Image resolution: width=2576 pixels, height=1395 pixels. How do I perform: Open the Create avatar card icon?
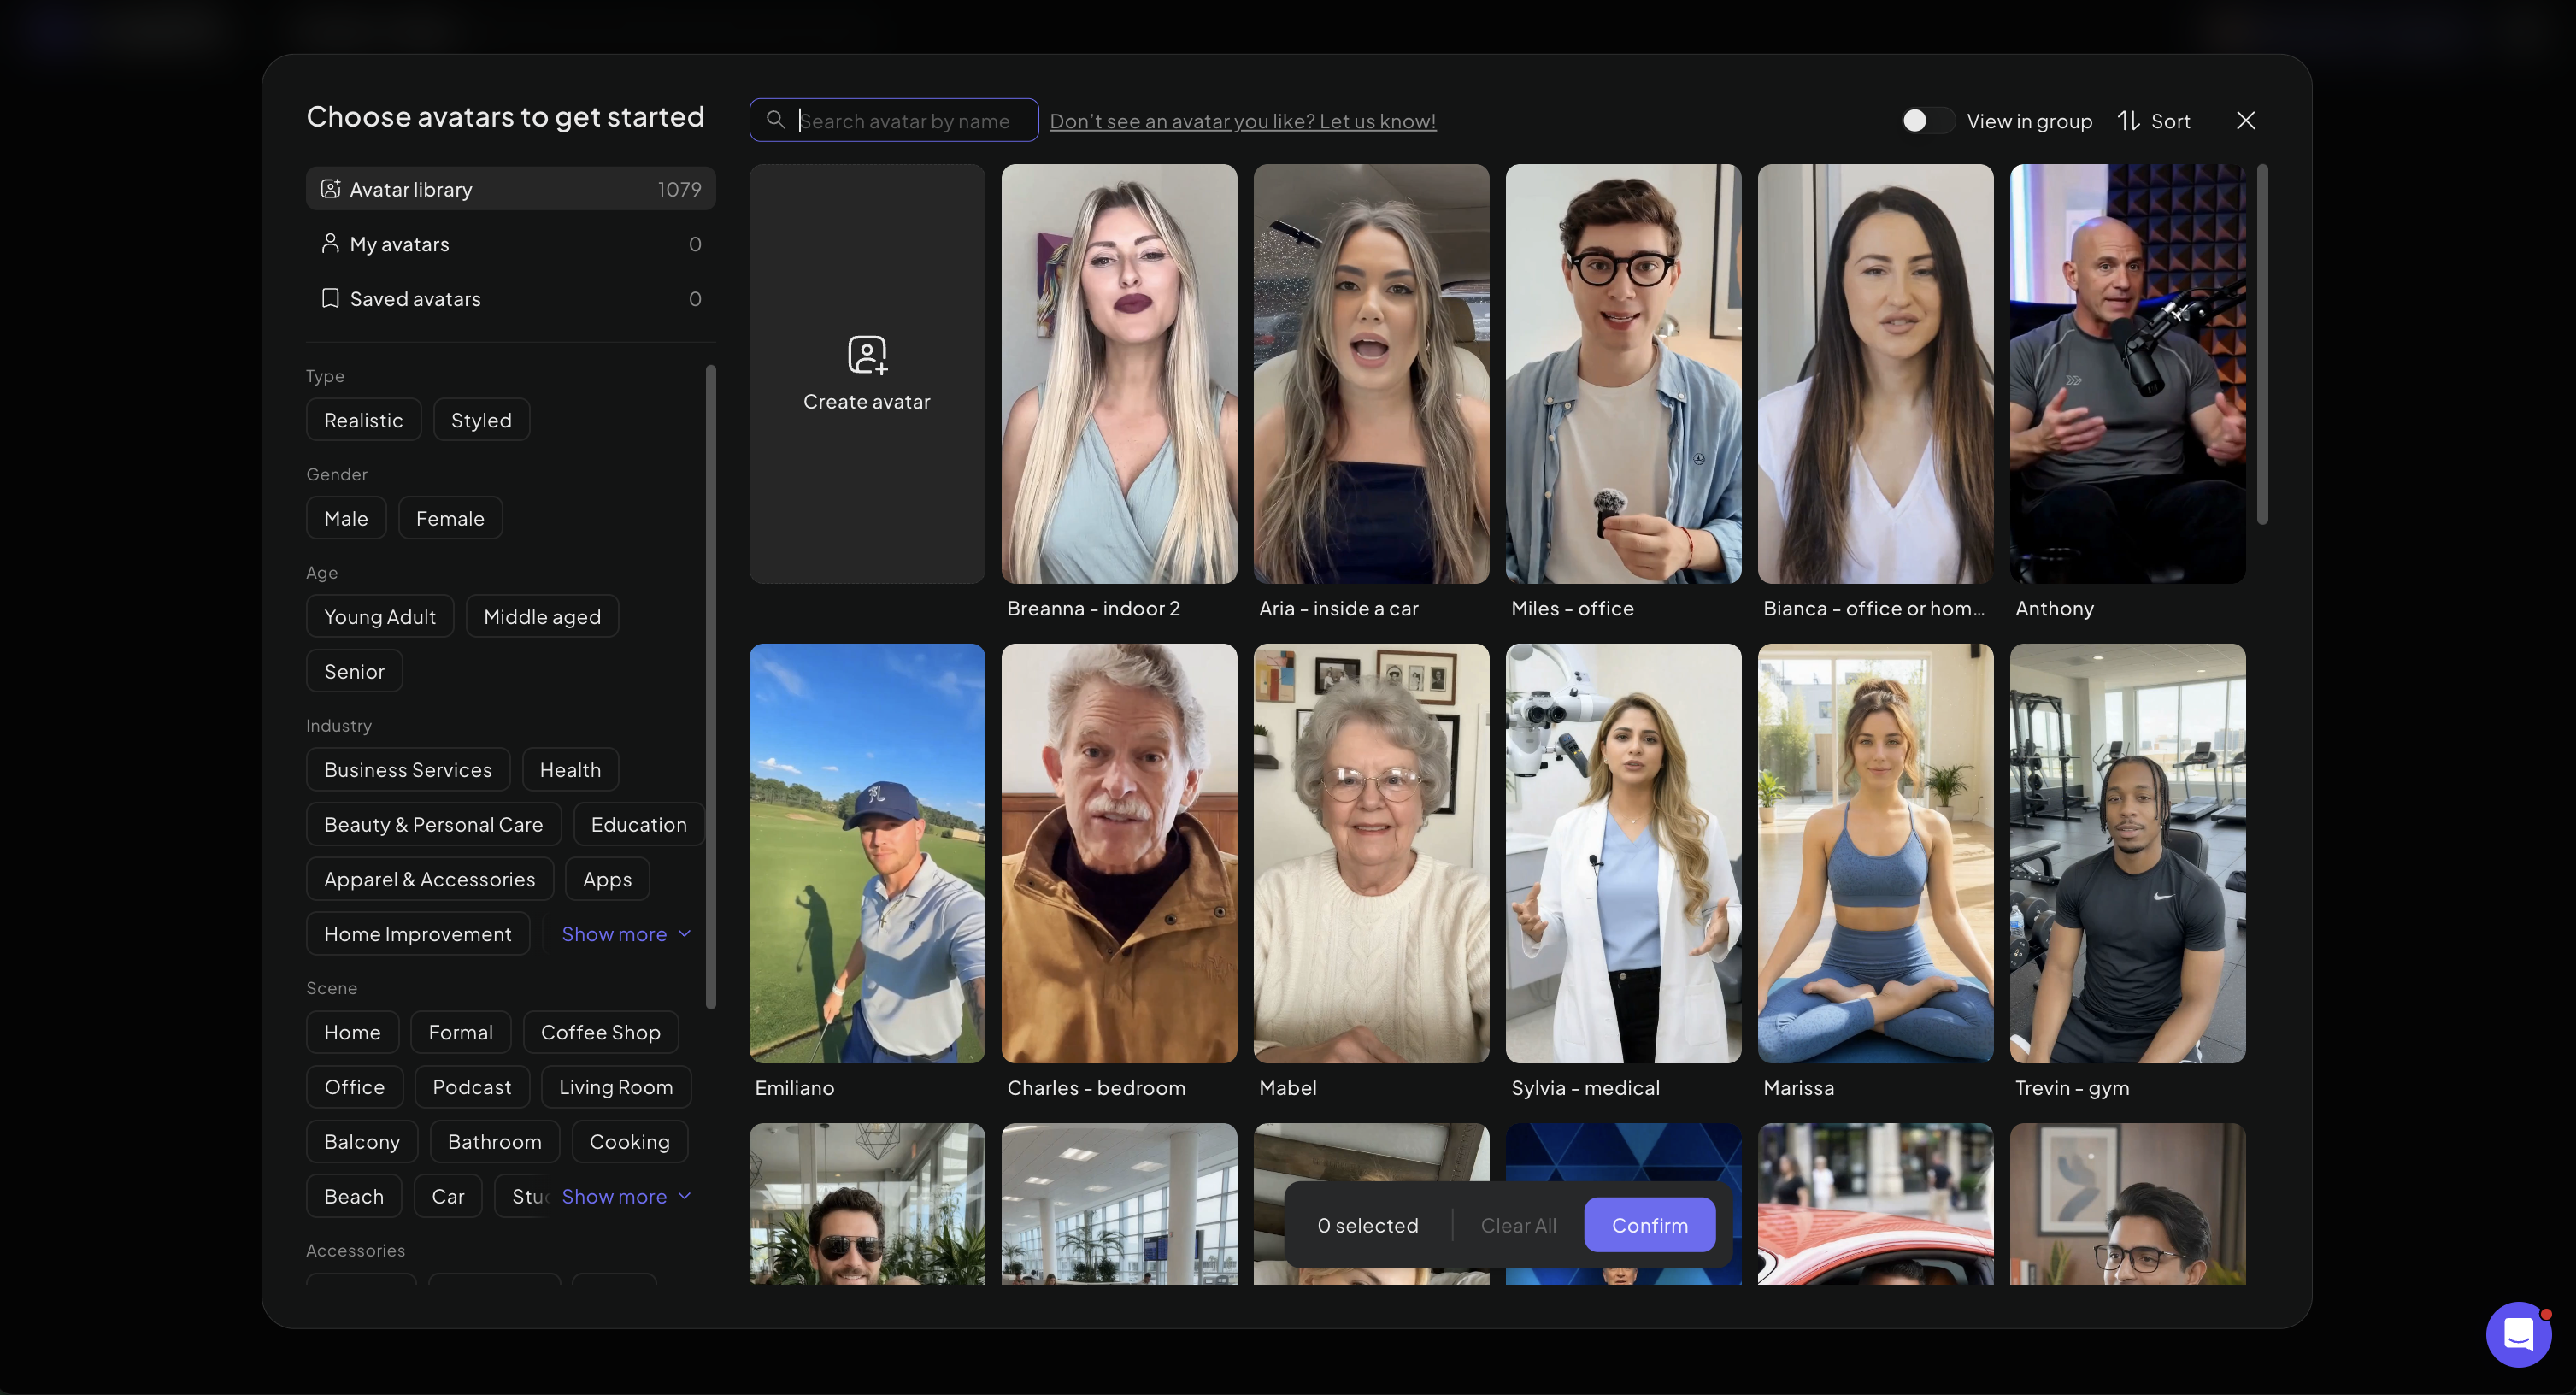point(866,355)
